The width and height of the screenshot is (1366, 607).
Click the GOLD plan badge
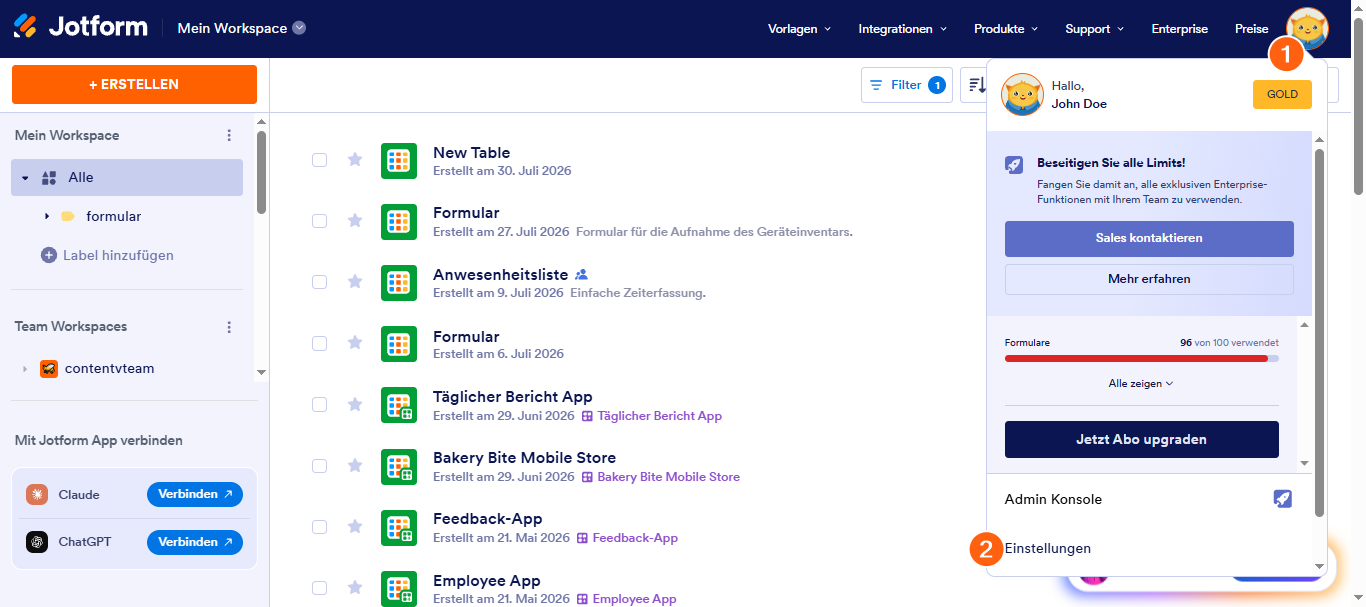point(1282,94)
